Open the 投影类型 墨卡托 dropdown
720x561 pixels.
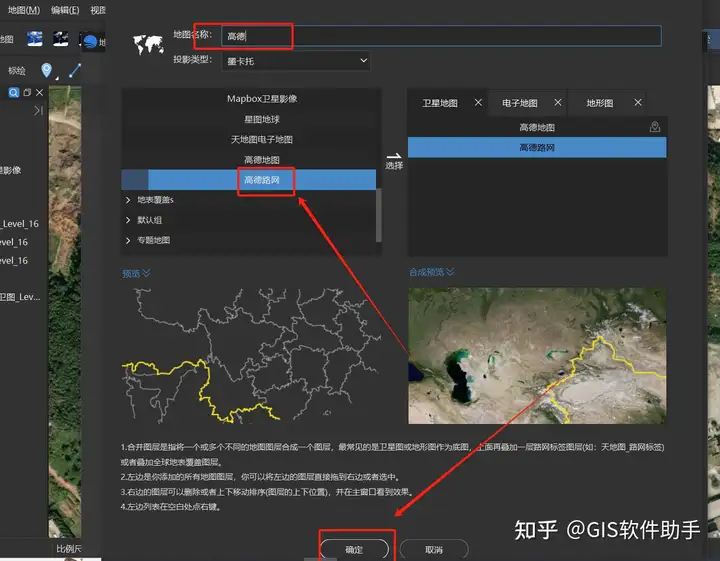(x=296, y=61)
